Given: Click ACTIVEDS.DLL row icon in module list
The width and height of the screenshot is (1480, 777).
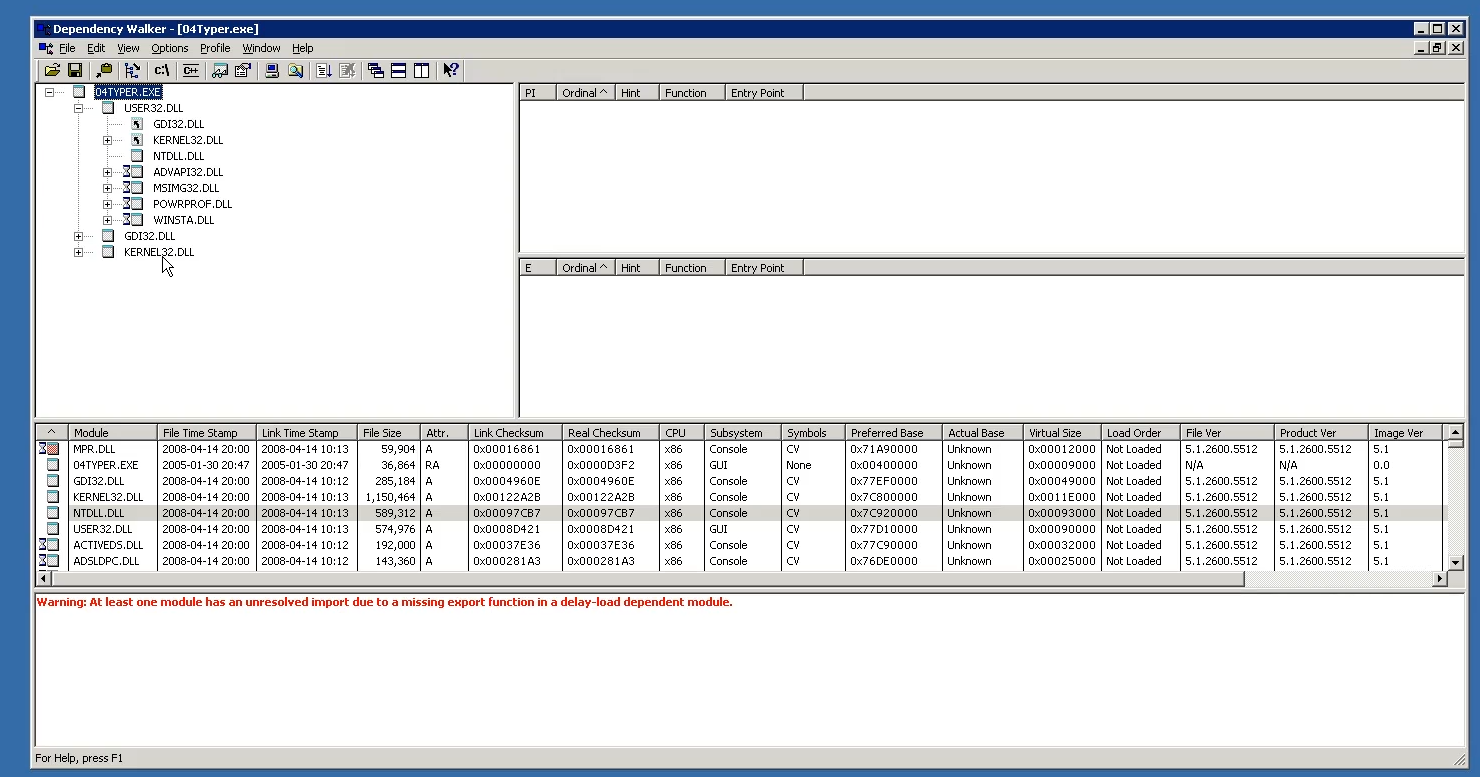Looking at the screenshot, I should pos(49,545).
